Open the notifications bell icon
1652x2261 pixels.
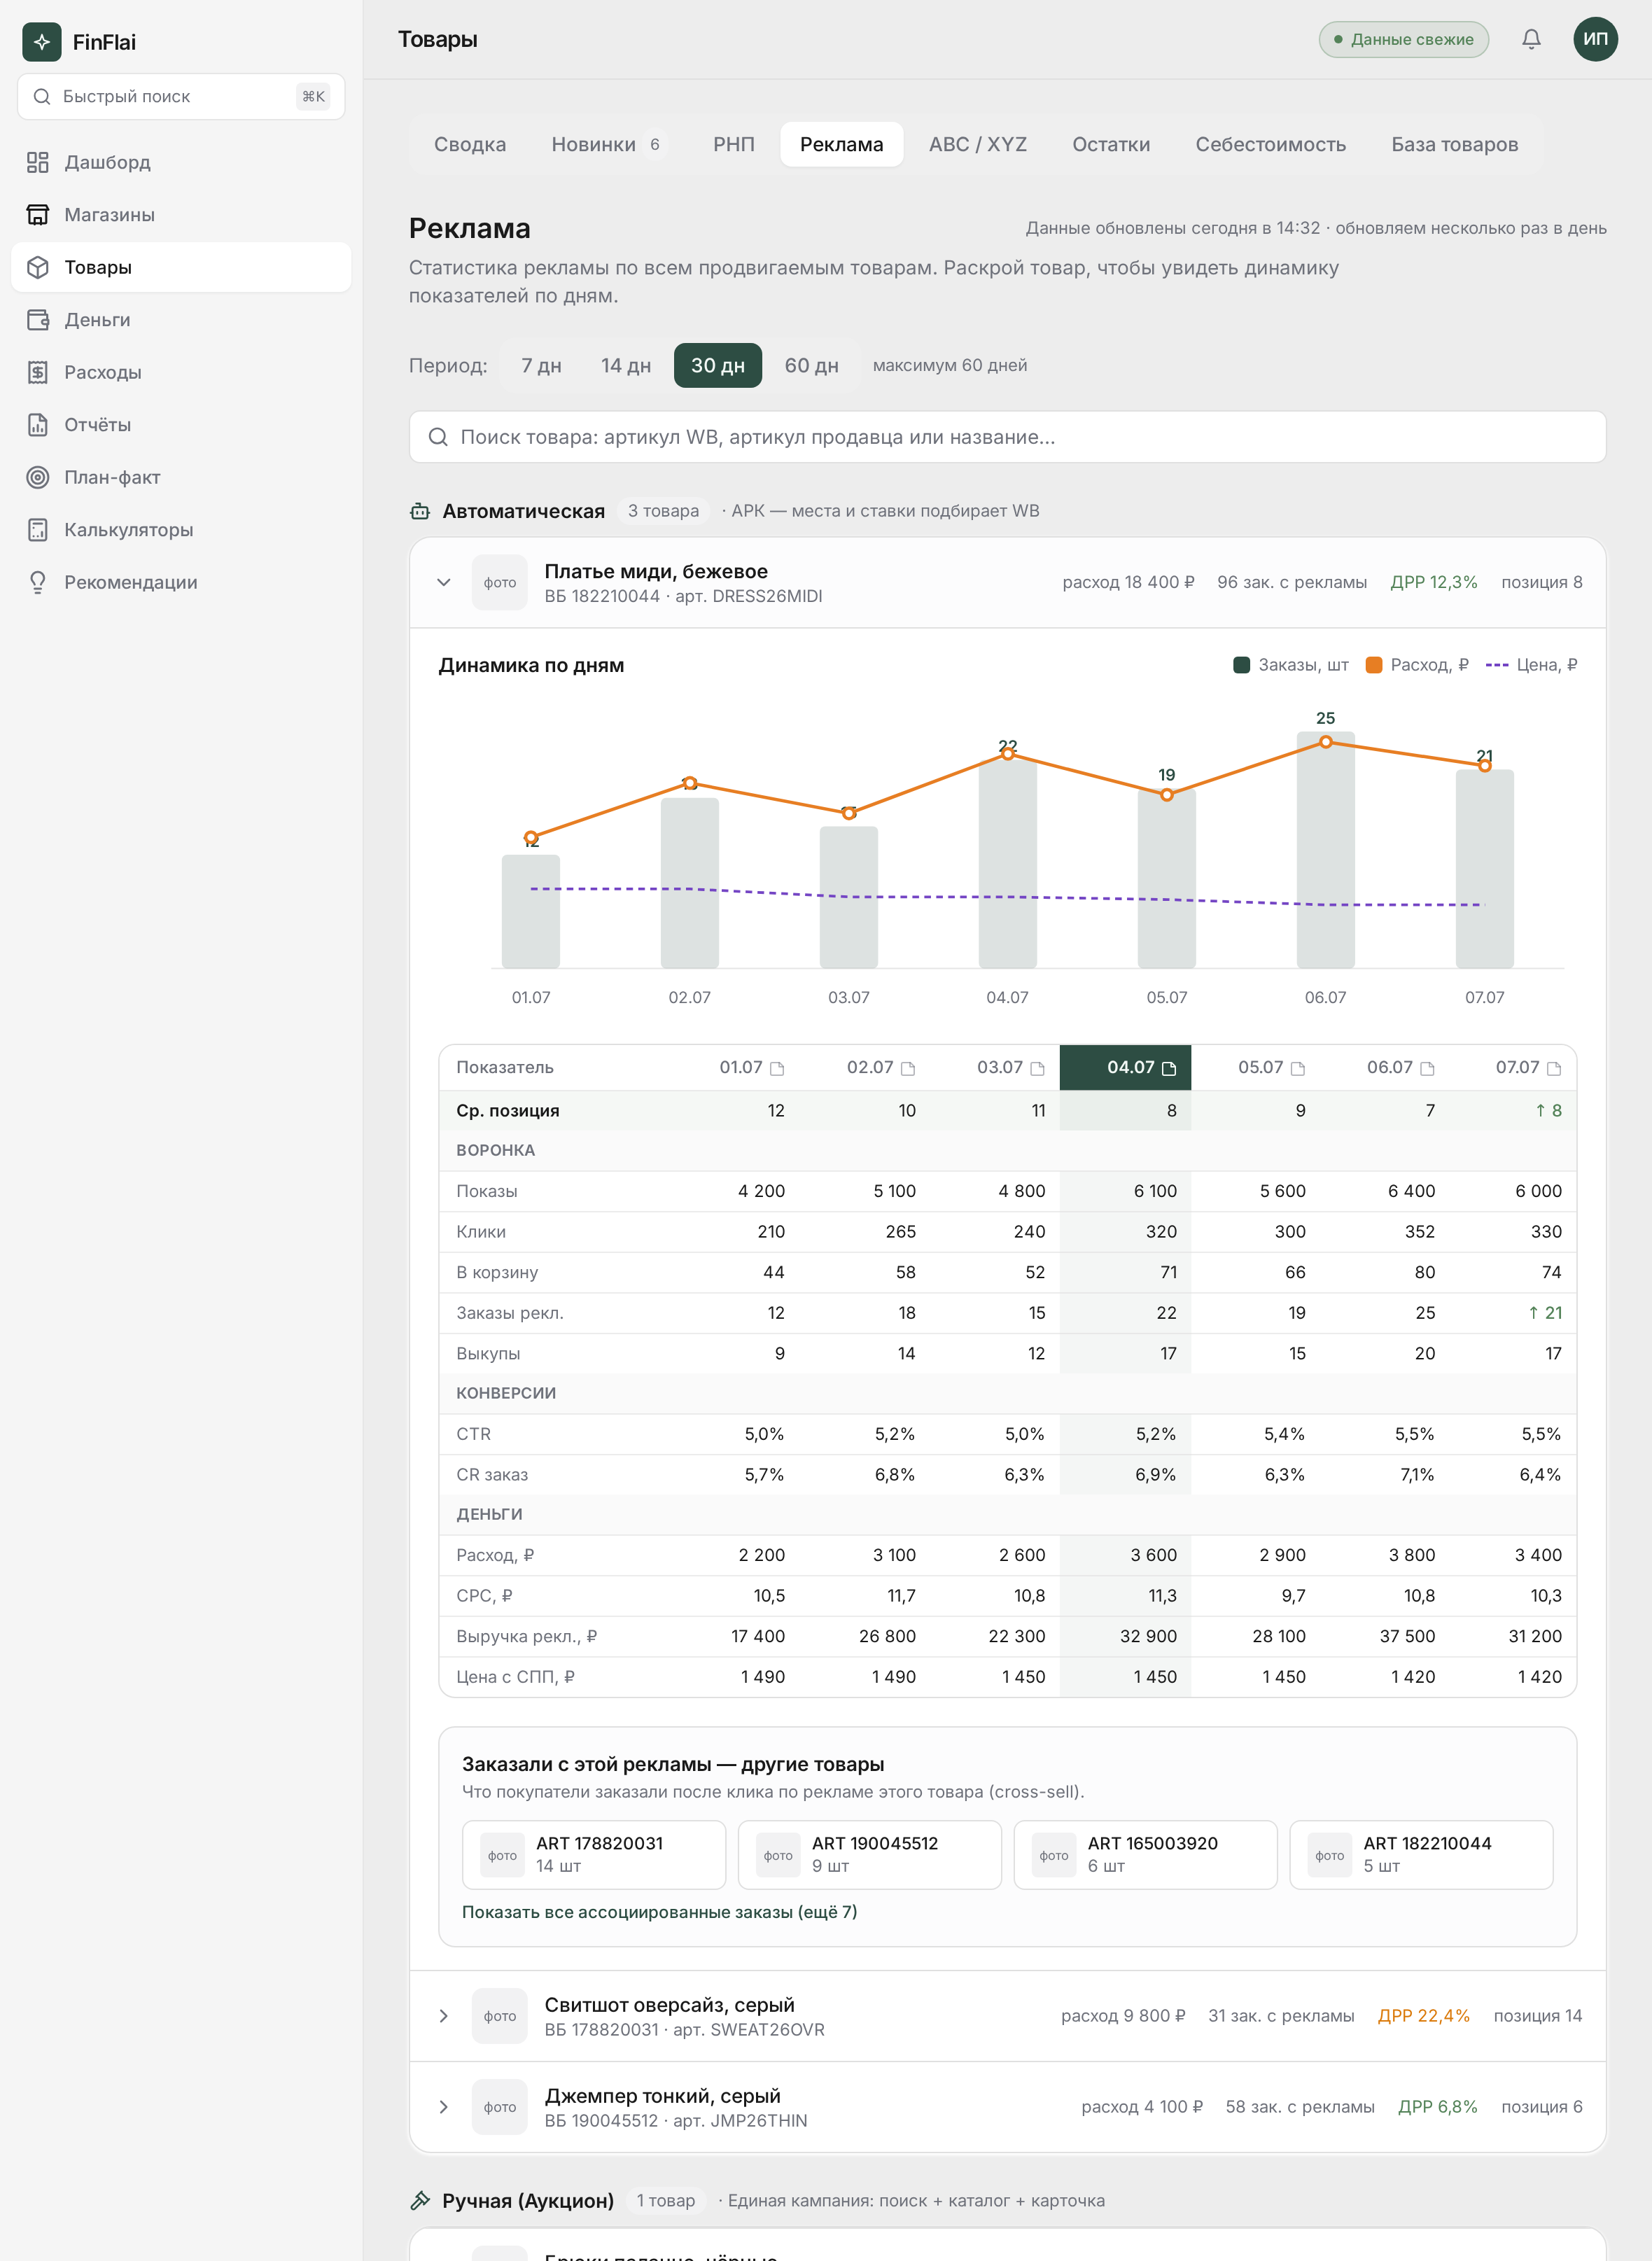tap(1531, 39)
